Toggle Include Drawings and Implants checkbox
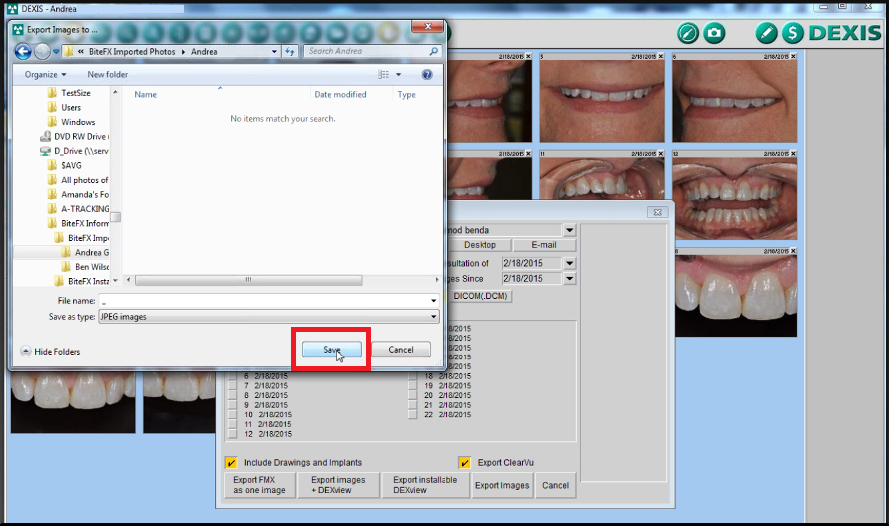The image size is (889, 526). (x=231, y=463)
